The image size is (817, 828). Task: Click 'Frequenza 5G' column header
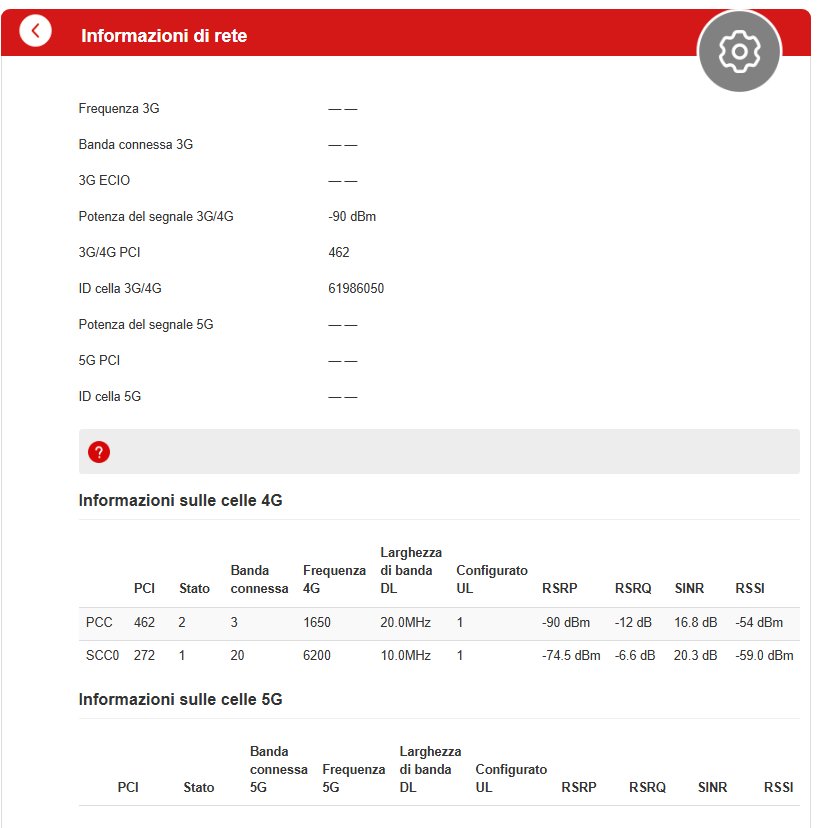tap(353, 778)
